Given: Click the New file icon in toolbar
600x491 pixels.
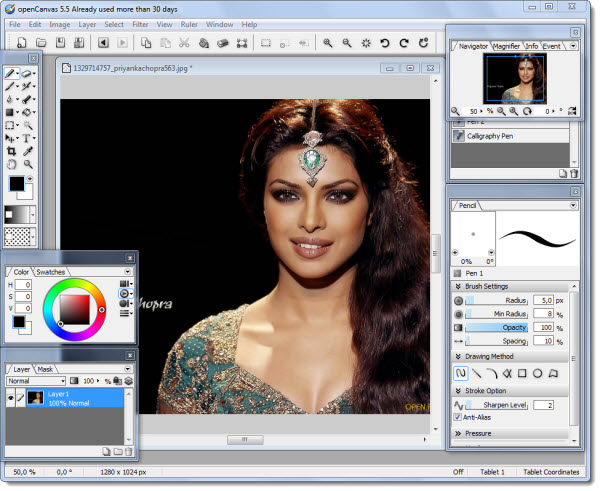Looking at the screenshot, I should coord(22,42).
